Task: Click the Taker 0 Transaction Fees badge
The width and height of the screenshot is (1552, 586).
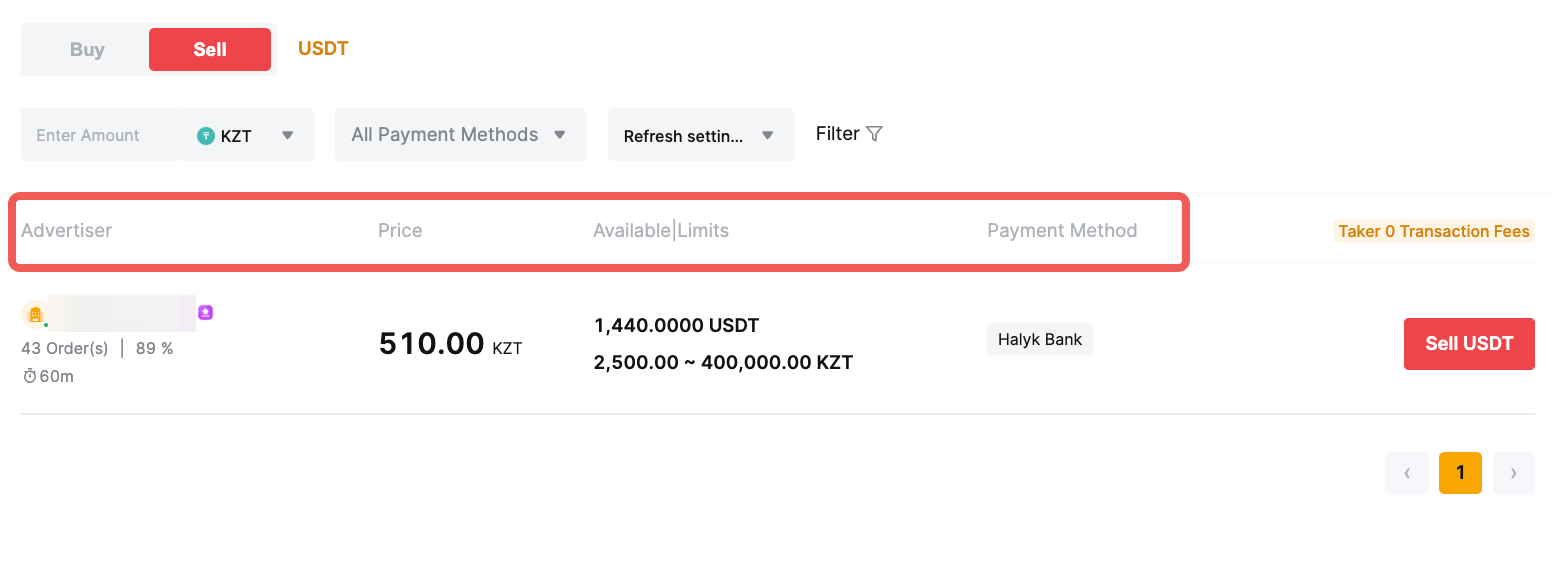Action: point(1434,231)
